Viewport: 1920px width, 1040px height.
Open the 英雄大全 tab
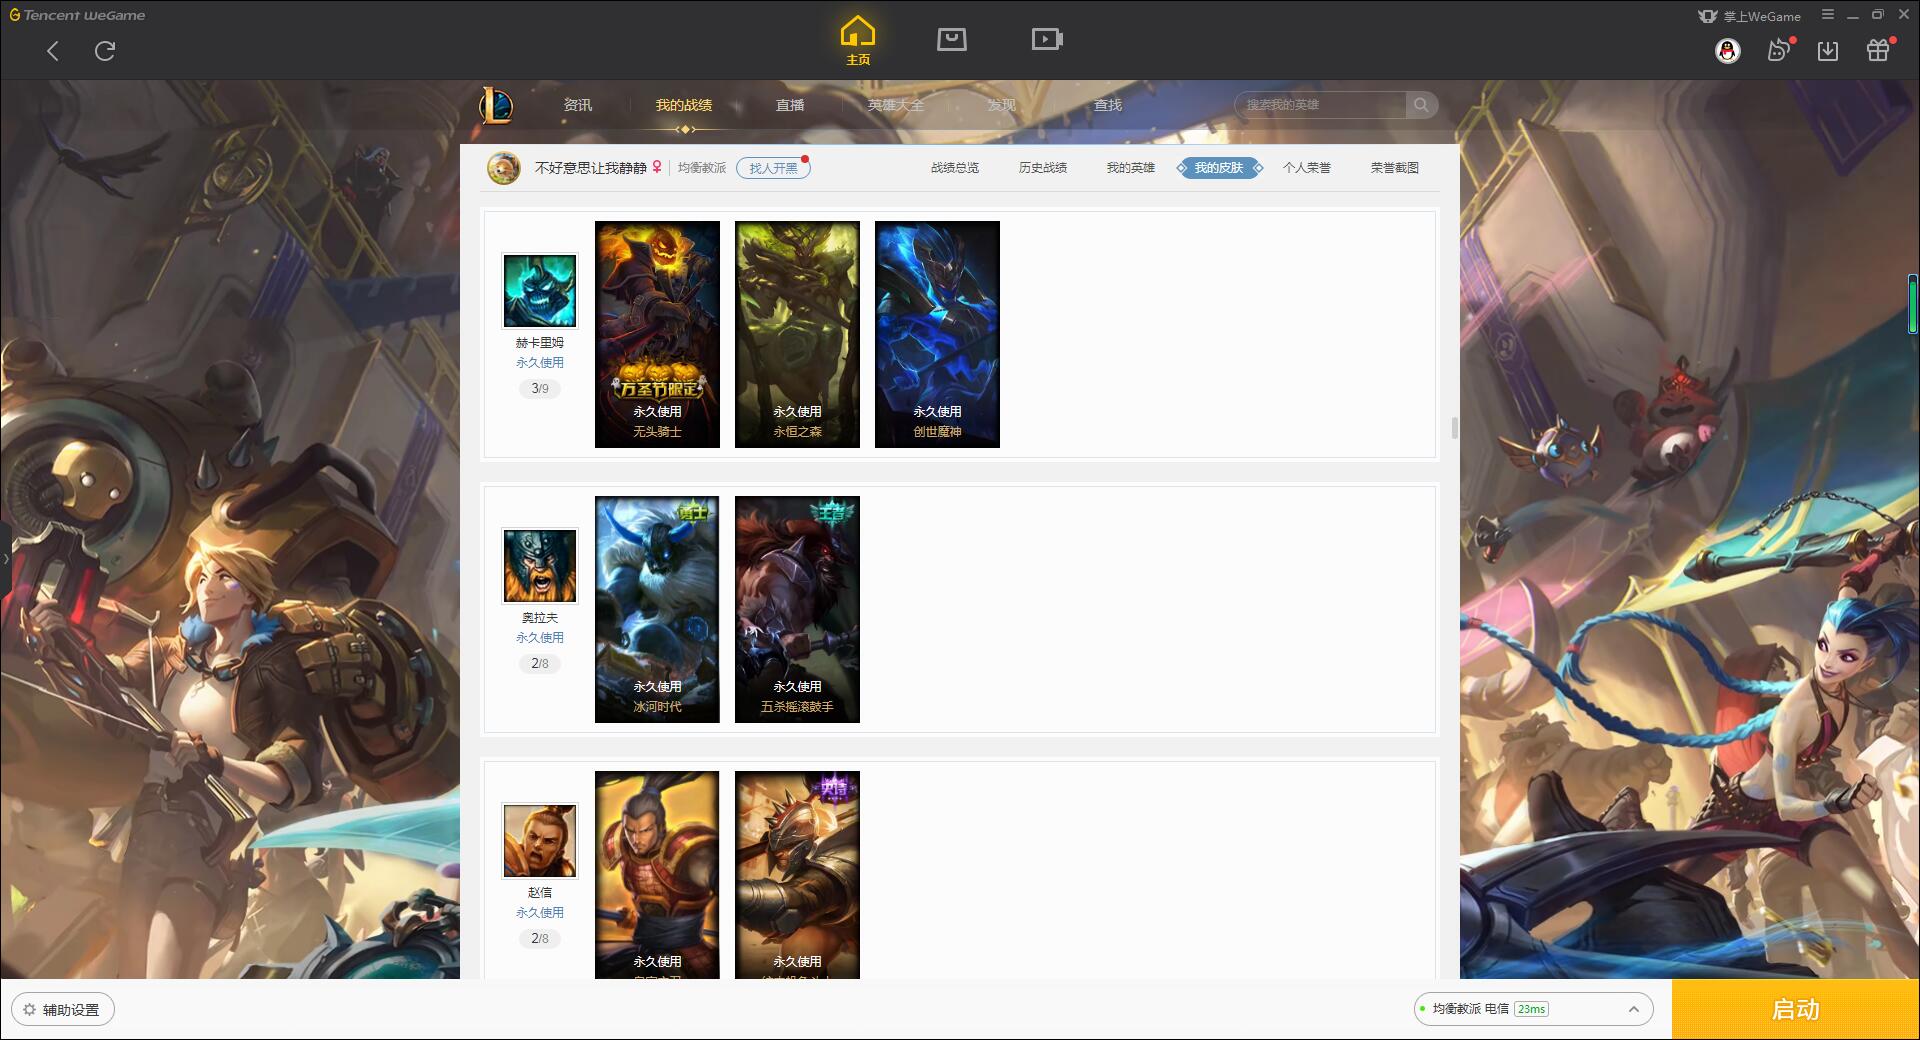[896, 105]
